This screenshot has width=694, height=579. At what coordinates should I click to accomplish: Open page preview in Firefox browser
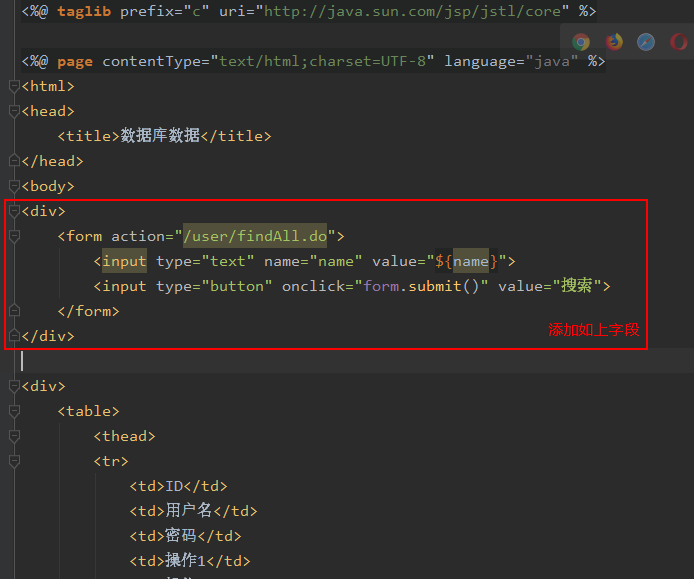tap(614, 42)
